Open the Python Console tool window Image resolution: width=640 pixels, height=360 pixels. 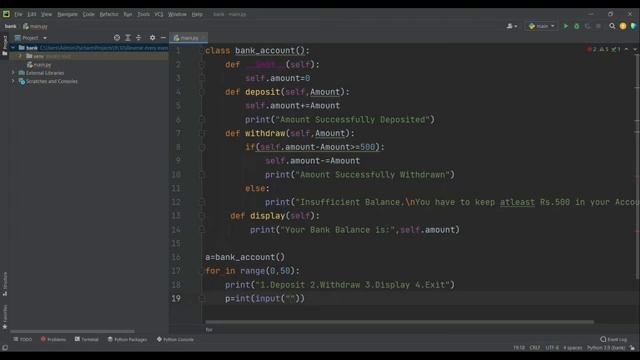[x=175, y=339]
